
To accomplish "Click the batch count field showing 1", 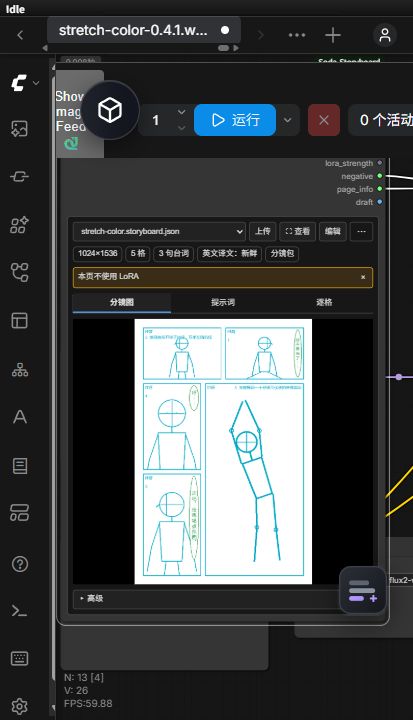I will 156,120.
